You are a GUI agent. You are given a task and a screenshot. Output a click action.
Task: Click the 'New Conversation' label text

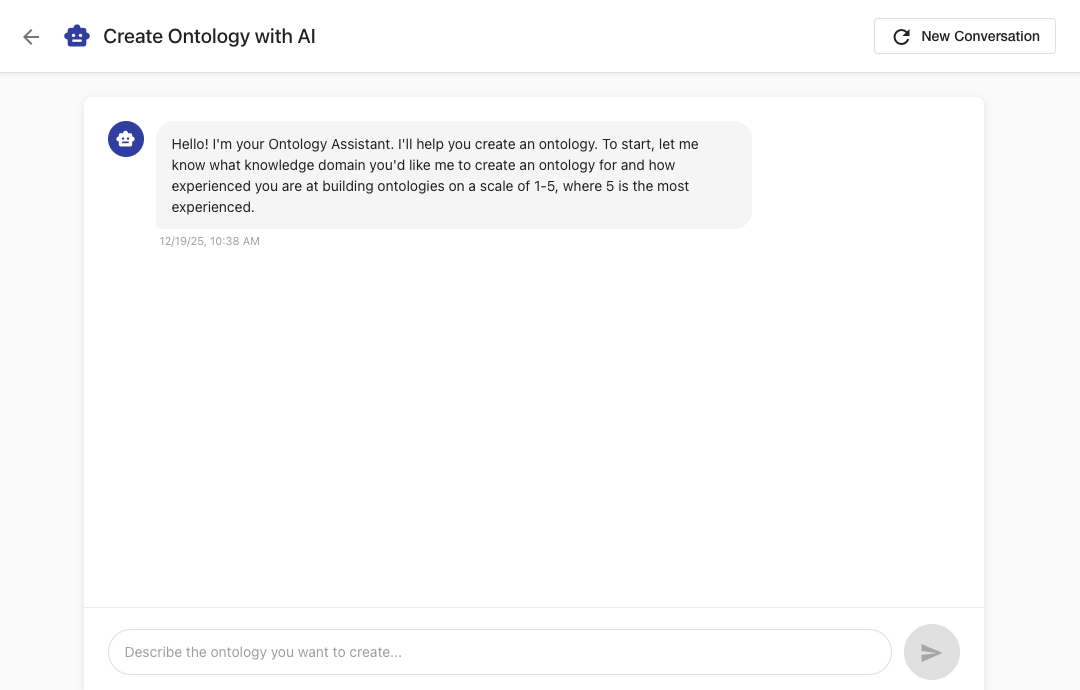(x=980, y=36)
